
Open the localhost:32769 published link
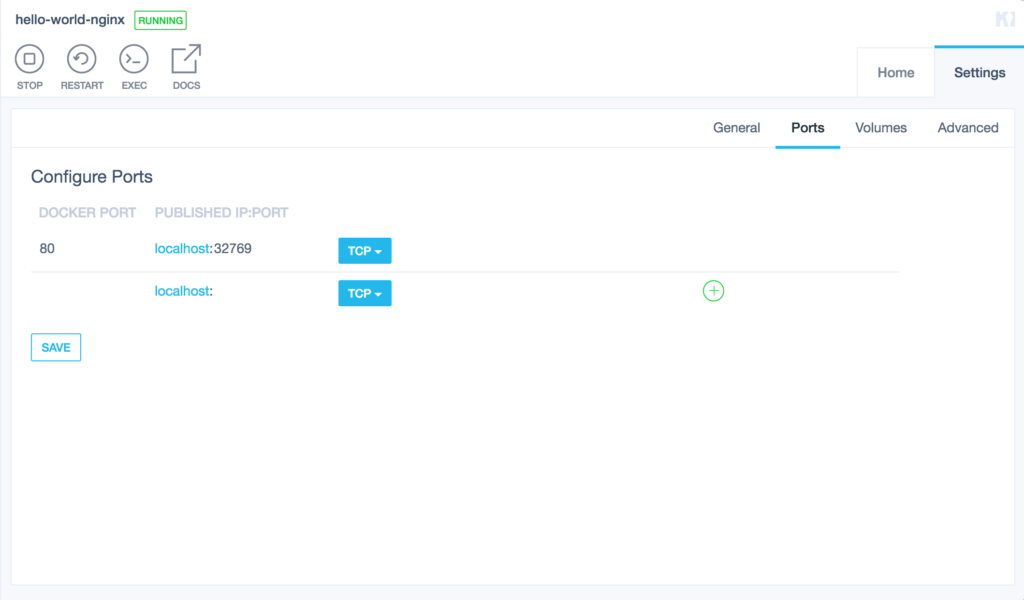coord(203,249)
